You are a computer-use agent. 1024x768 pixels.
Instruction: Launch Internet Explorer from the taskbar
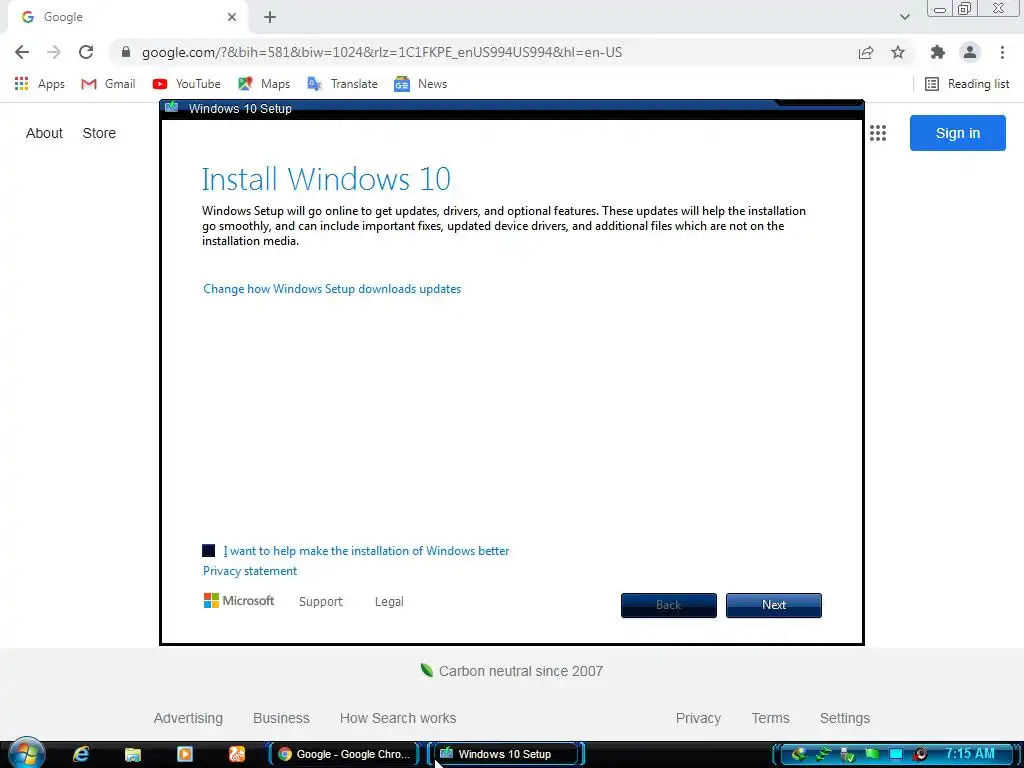(81, 754)
